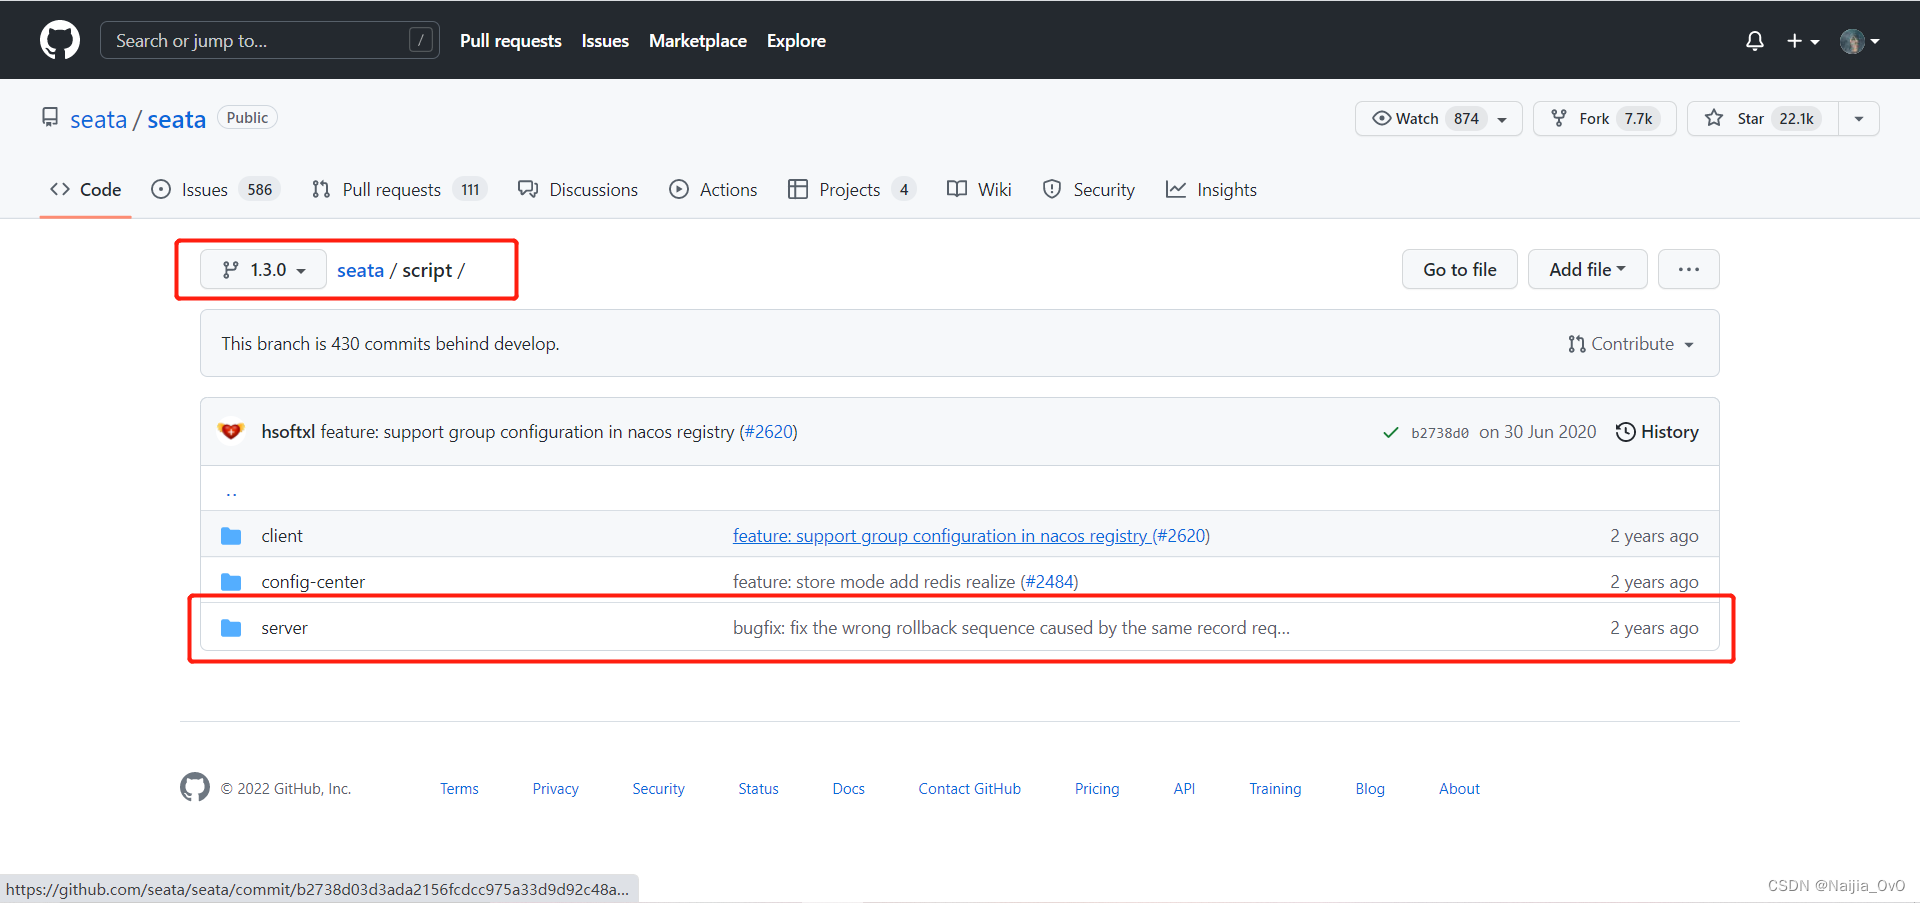Click Contact GitHub in footer
Image resolution: width=1920 pixels, height=903 pixels.
pos(969,788)
